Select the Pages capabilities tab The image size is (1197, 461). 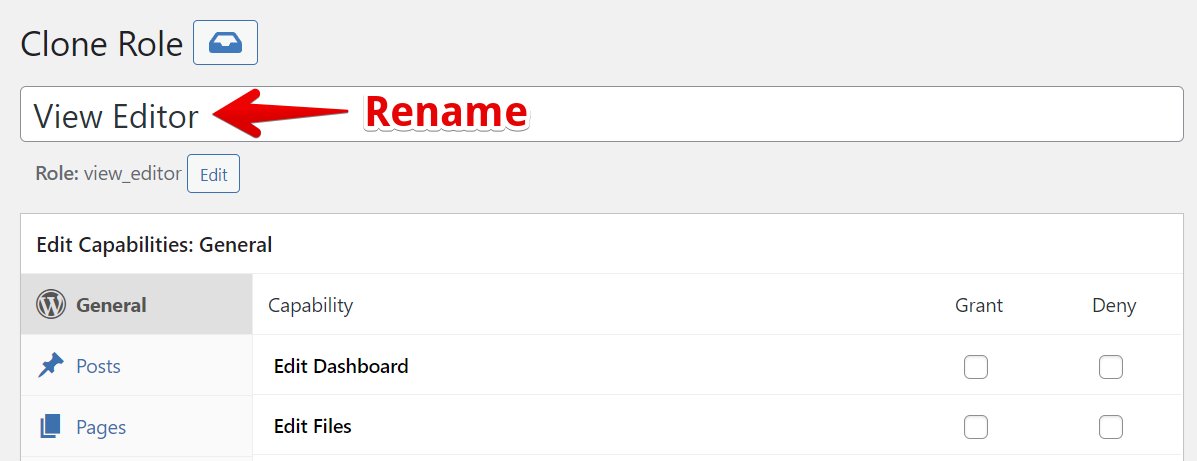coord(101,427)
